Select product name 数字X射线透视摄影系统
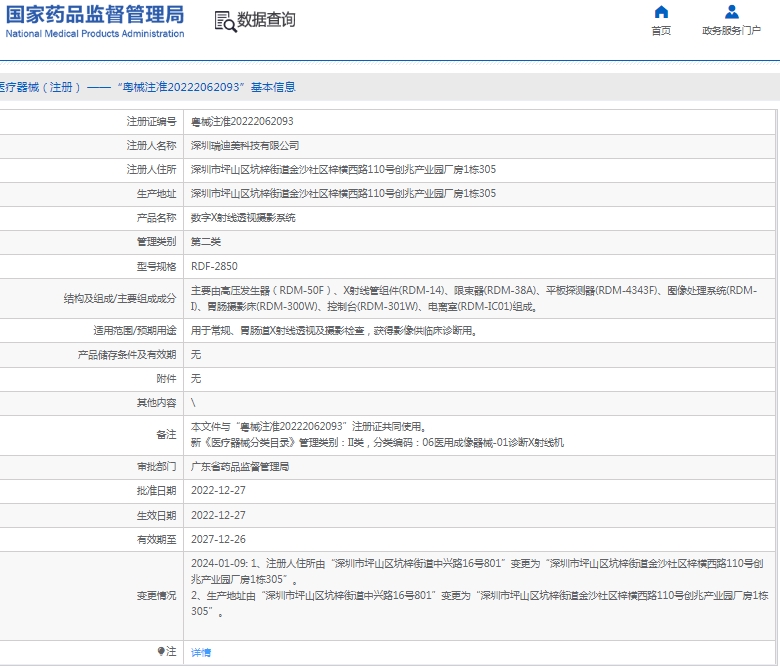 tap(243, 218)
